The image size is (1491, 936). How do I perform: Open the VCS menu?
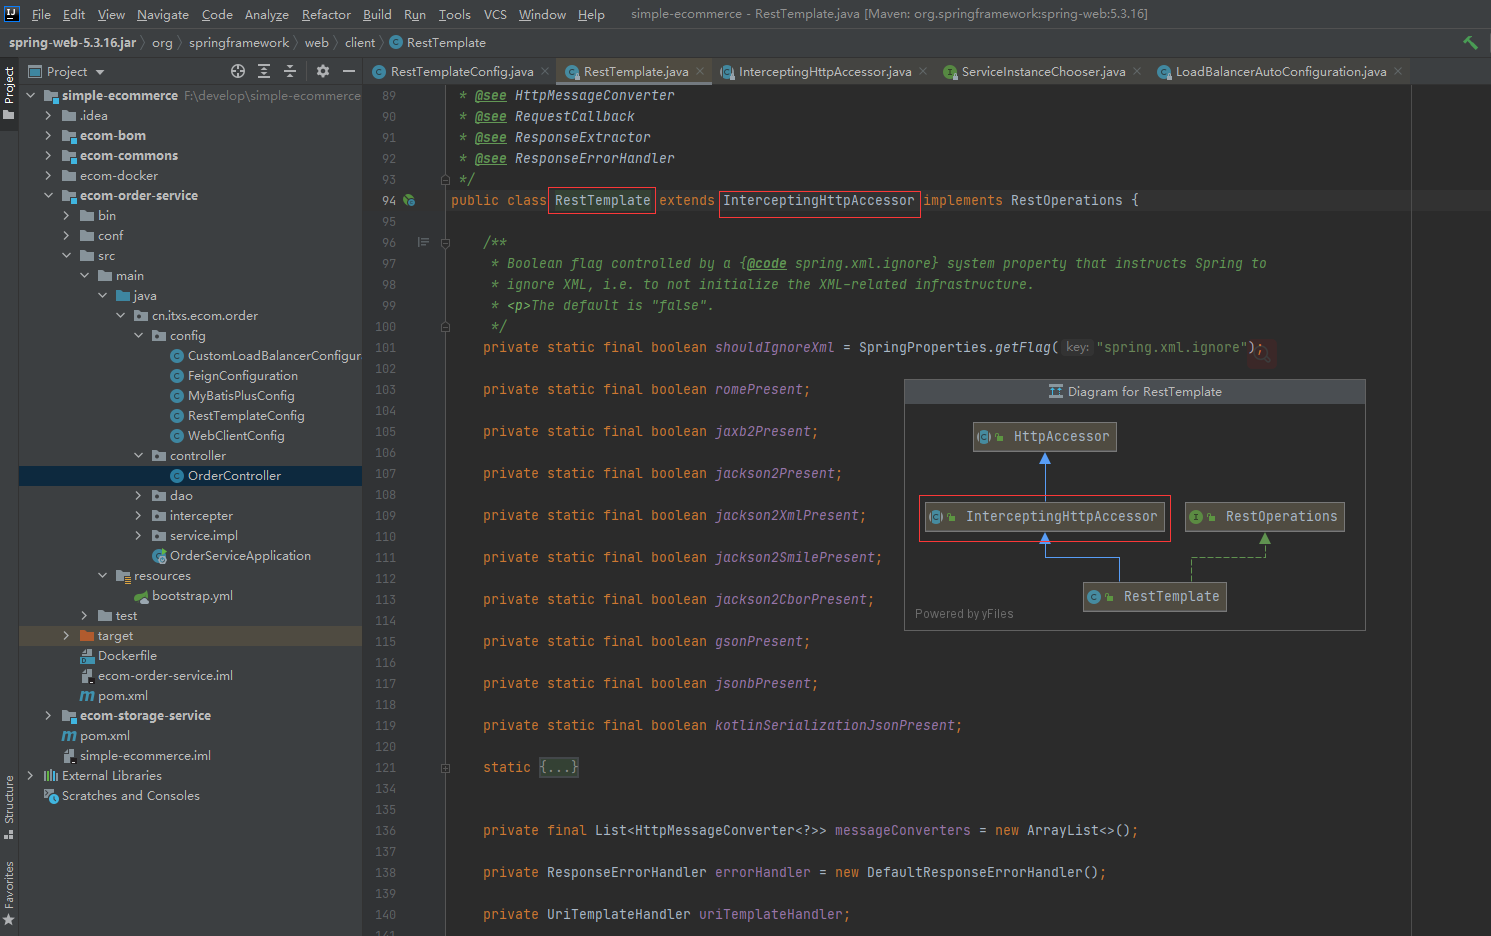click(495, 14)
